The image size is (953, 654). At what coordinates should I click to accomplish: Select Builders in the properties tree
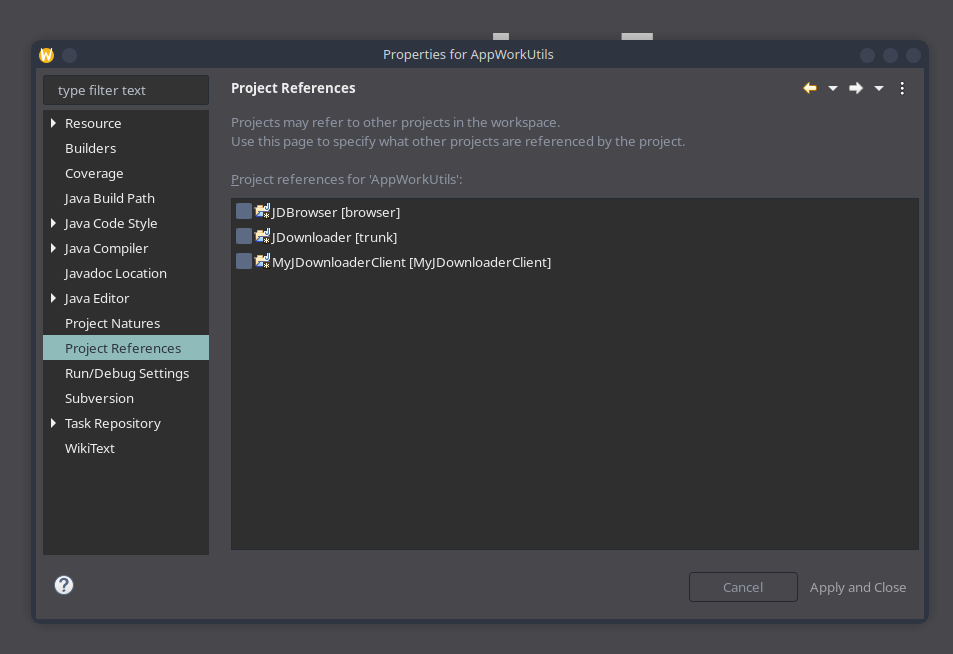[91, 148]
